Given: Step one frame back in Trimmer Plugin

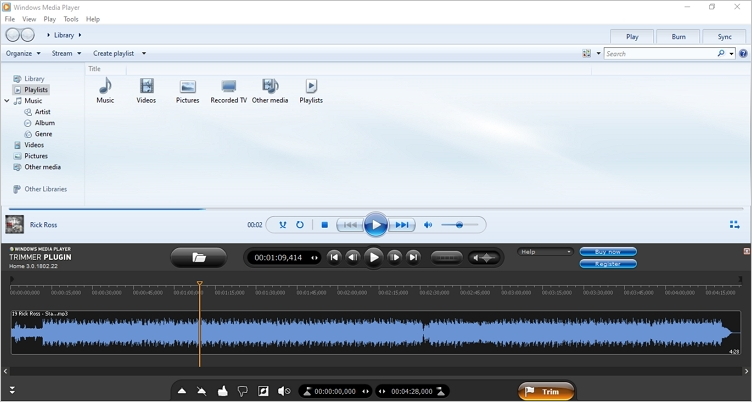Looking at the screenshot, I should (353, 258).
